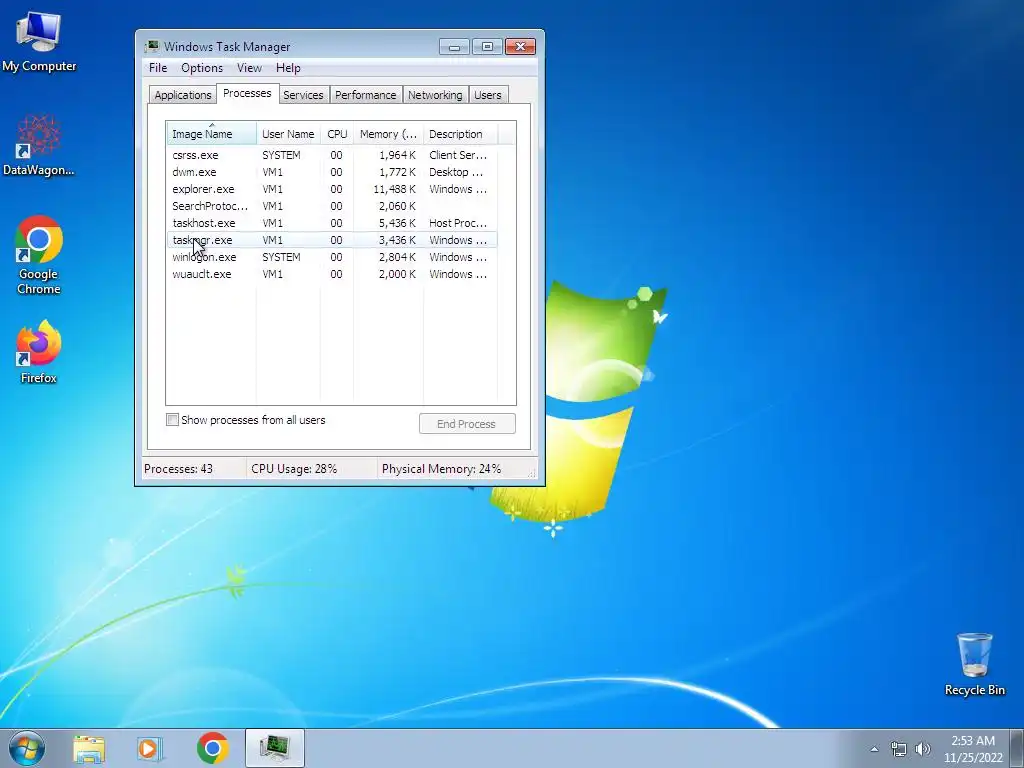
Task: Open the volume speaker tray icon
Action: [923, 749]
